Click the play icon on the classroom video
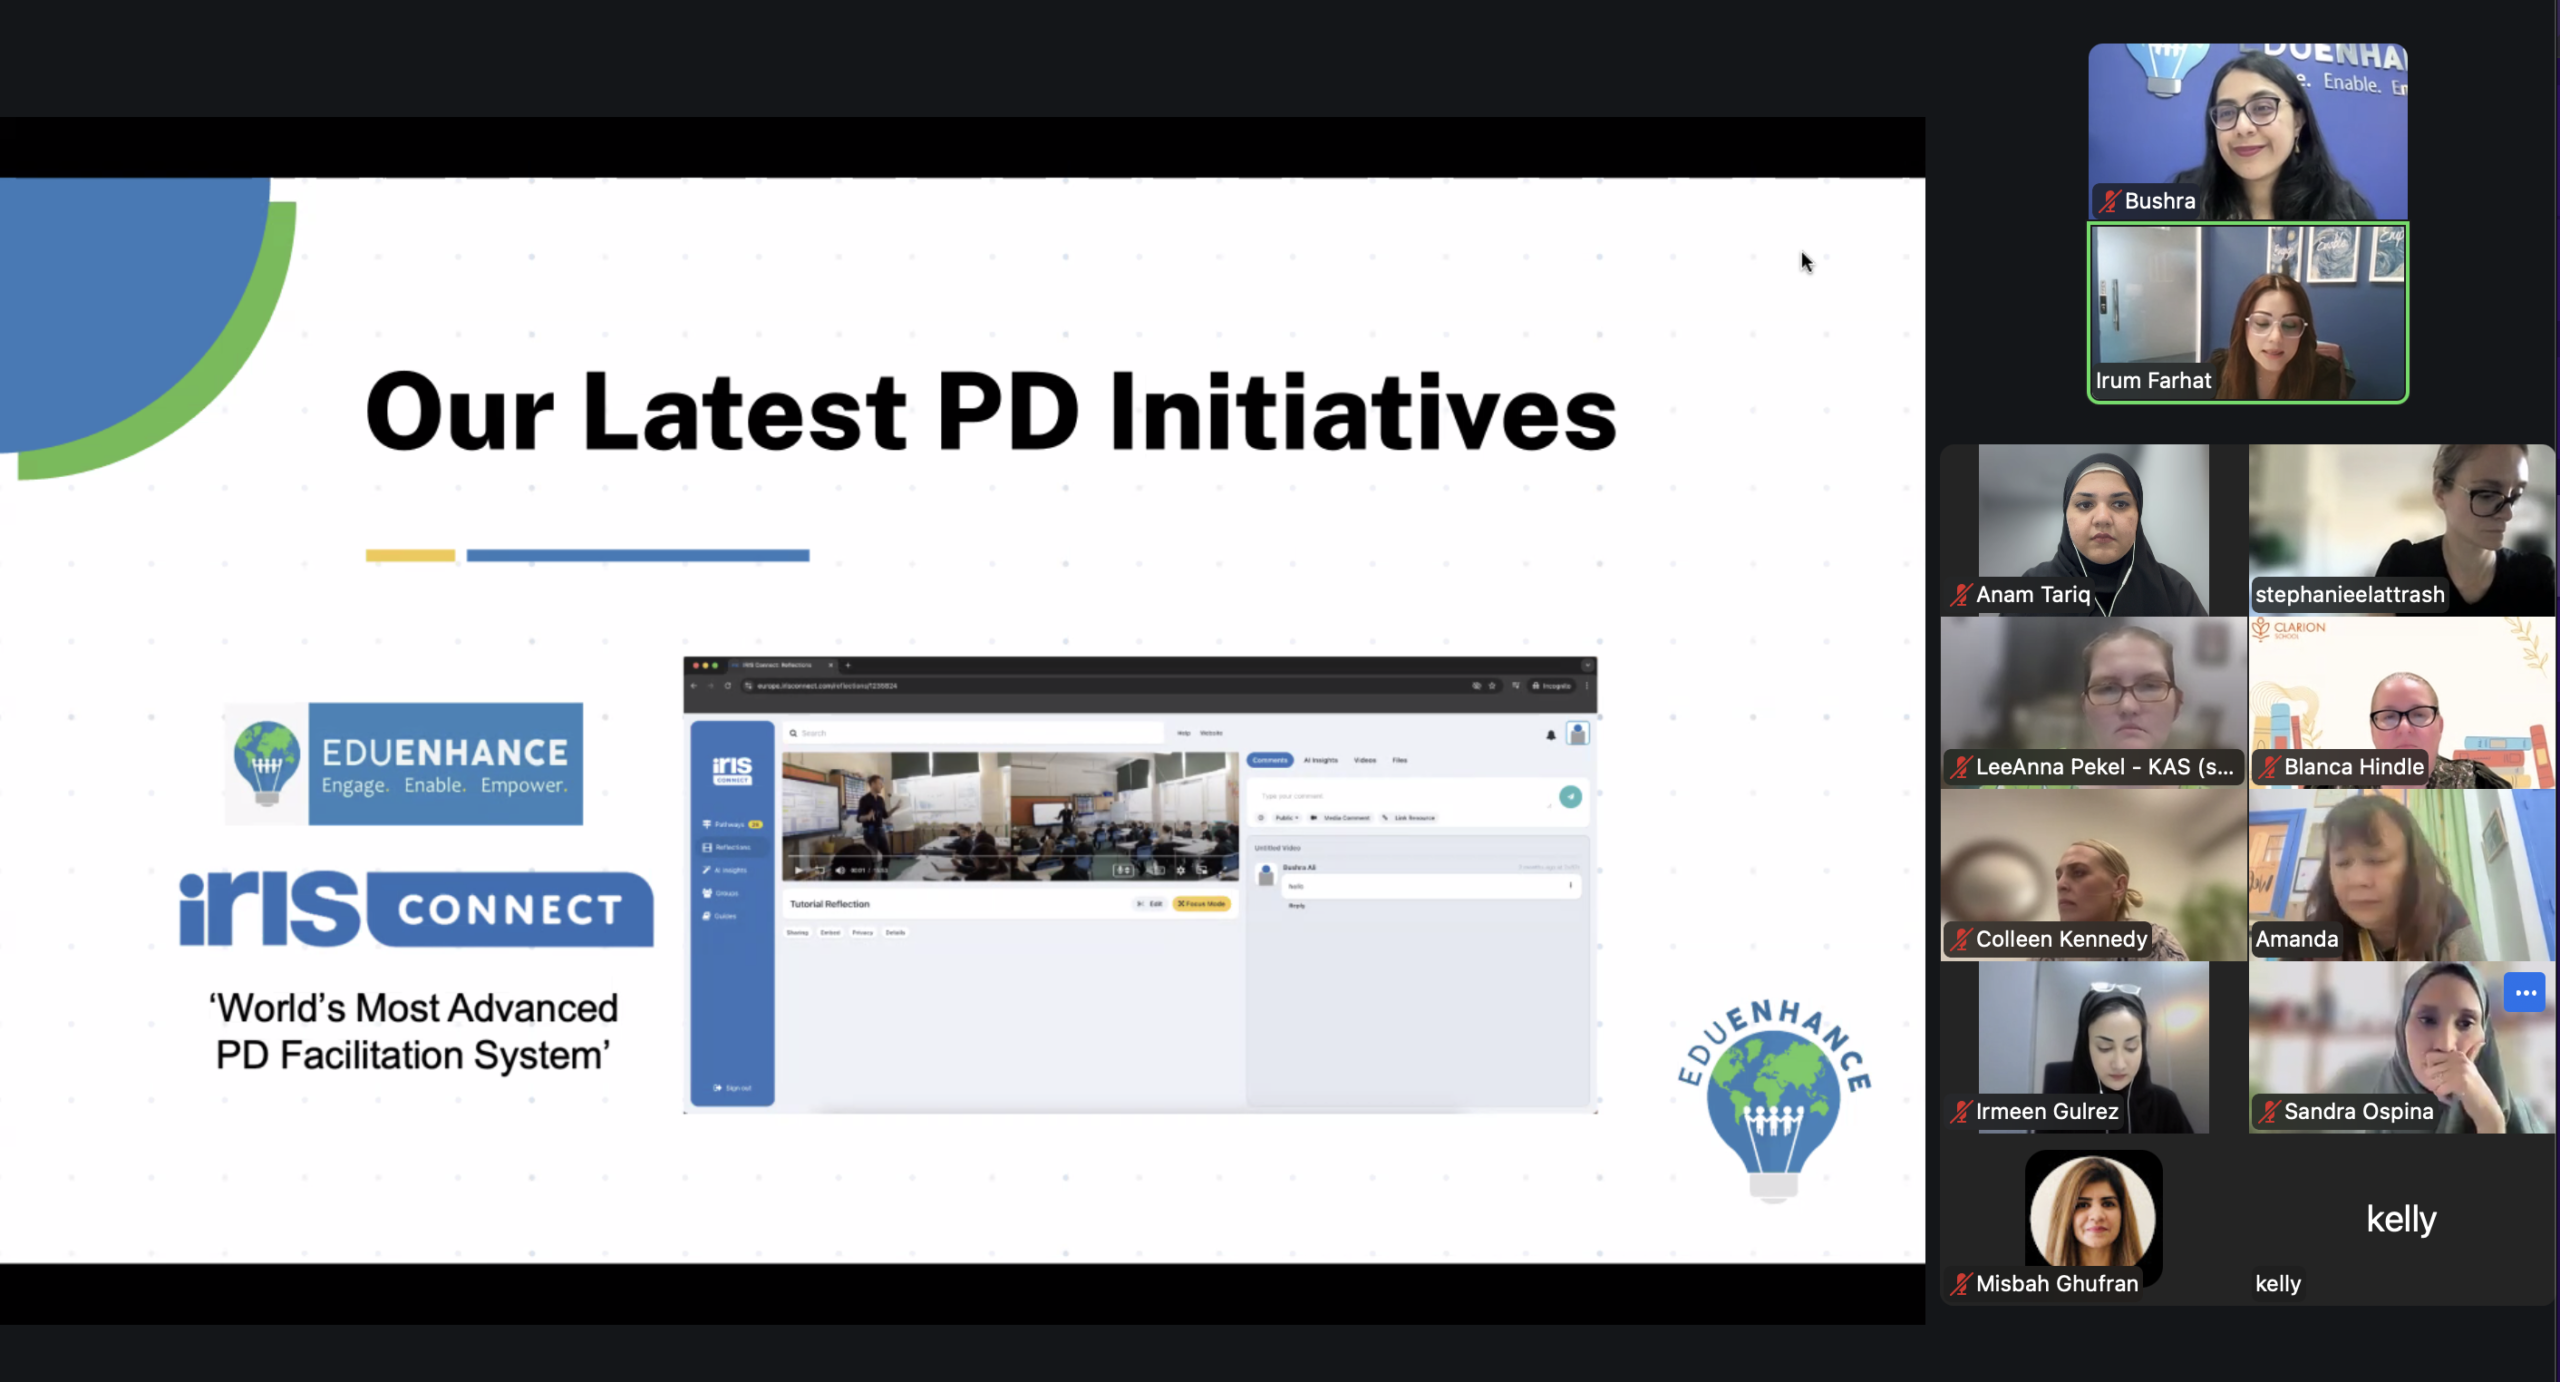The image size is (2560, 1382). 799,870
